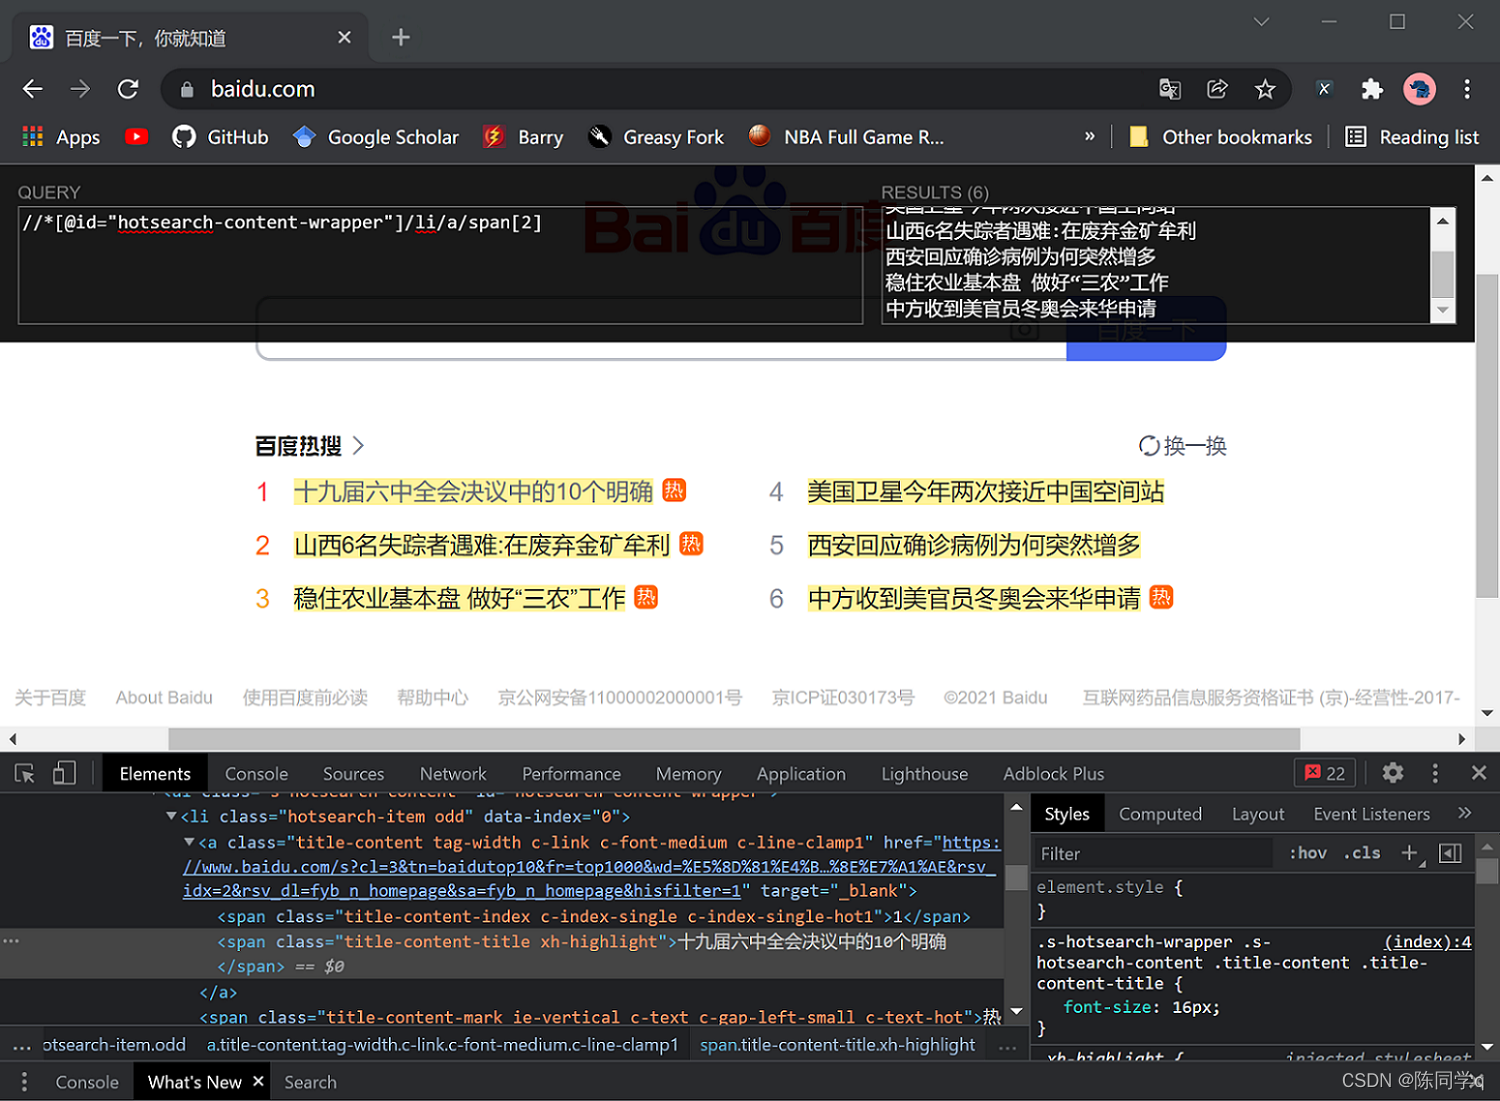Open tab search dropdown arrow
The width and height of the screenshot is (1500, 1101).
(1261, 21)
